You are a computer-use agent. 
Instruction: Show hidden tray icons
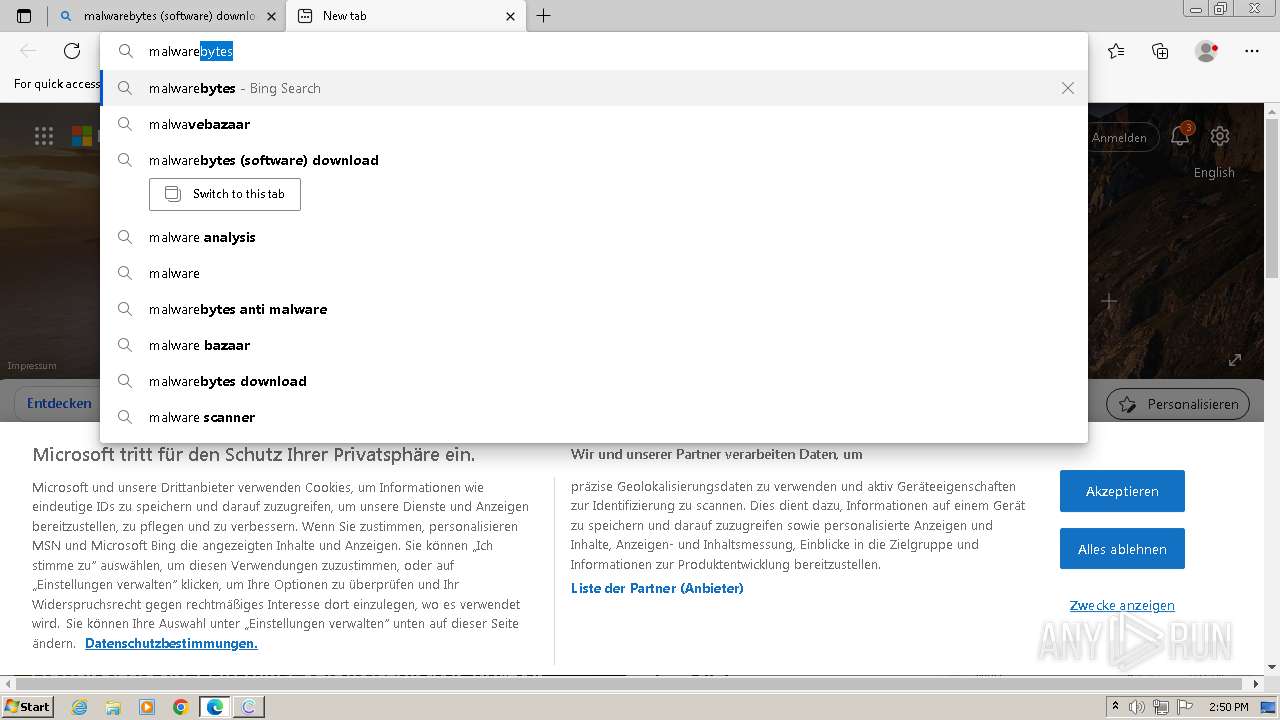(1115, 707)
